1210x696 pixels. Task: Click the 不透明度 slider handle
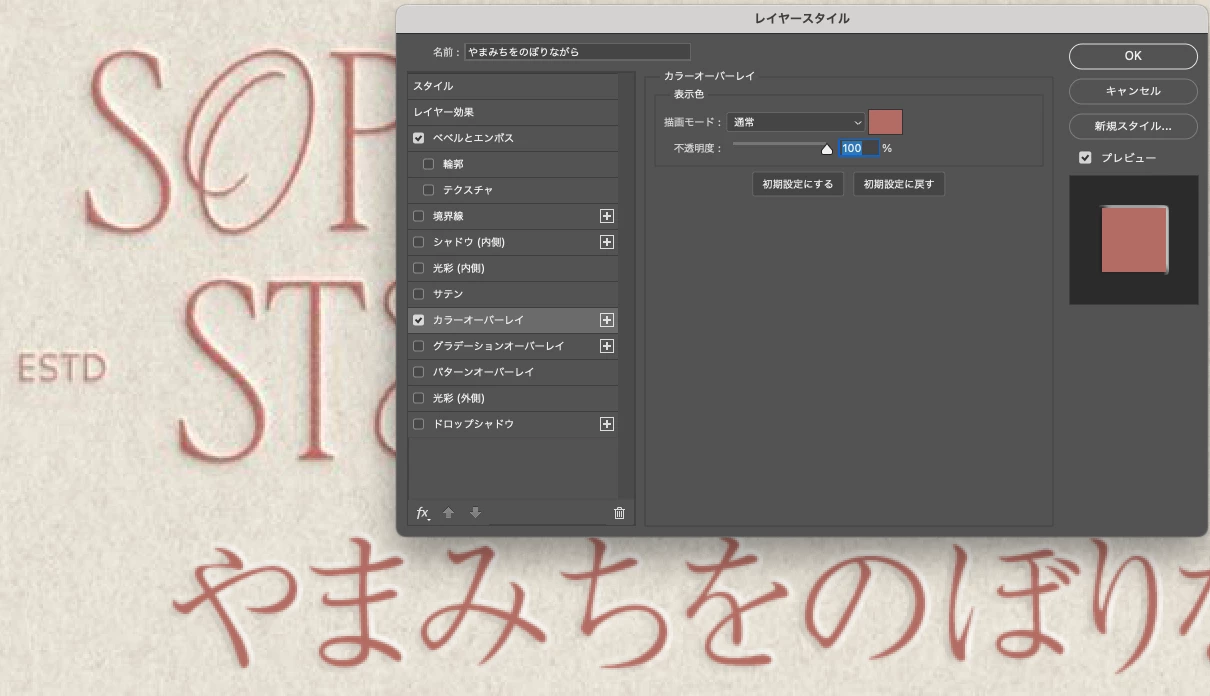click(x=827, y=150)
